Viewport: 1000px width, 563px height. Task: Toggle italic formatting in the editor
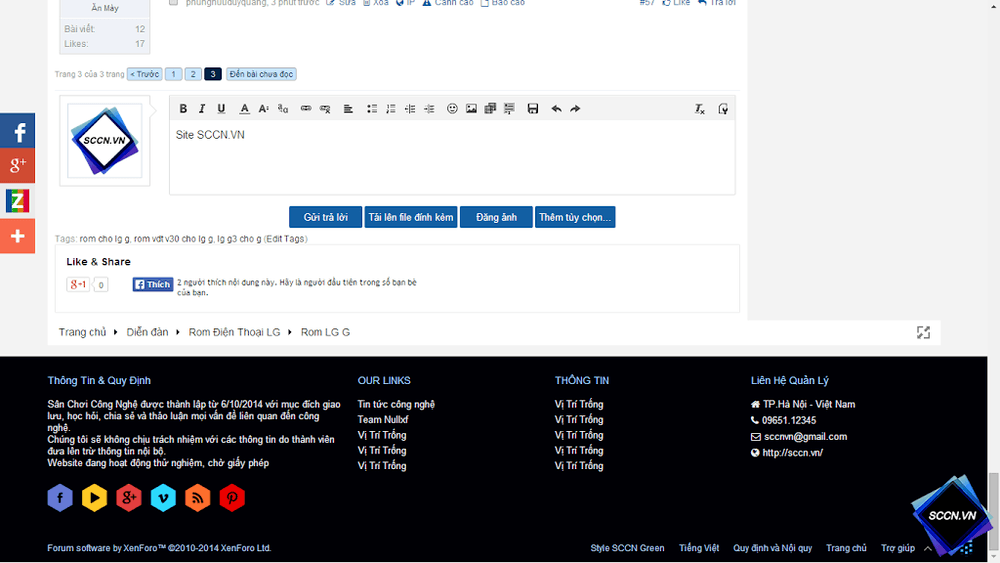[x=202, y=109]
